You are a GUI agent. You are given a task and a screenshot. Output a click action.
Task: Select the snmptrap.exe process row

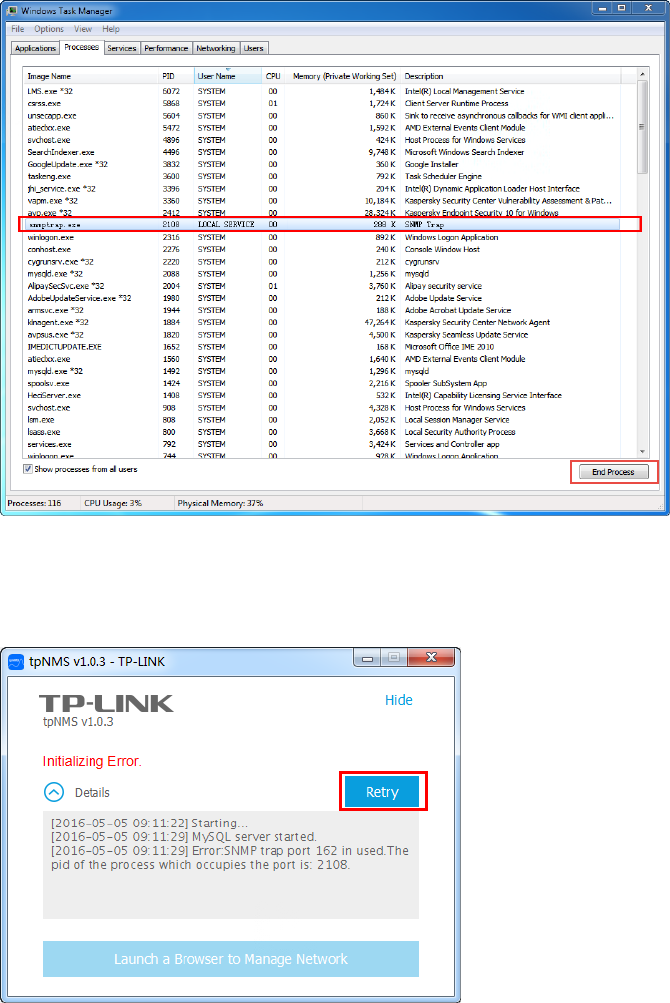[x=323, y=225]
